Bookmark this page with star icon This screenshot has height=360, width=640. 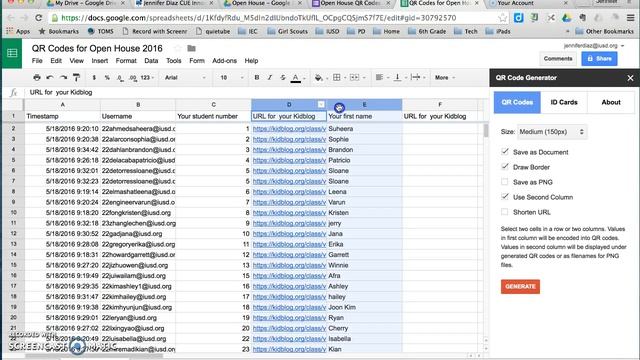[x=502, y=18]
